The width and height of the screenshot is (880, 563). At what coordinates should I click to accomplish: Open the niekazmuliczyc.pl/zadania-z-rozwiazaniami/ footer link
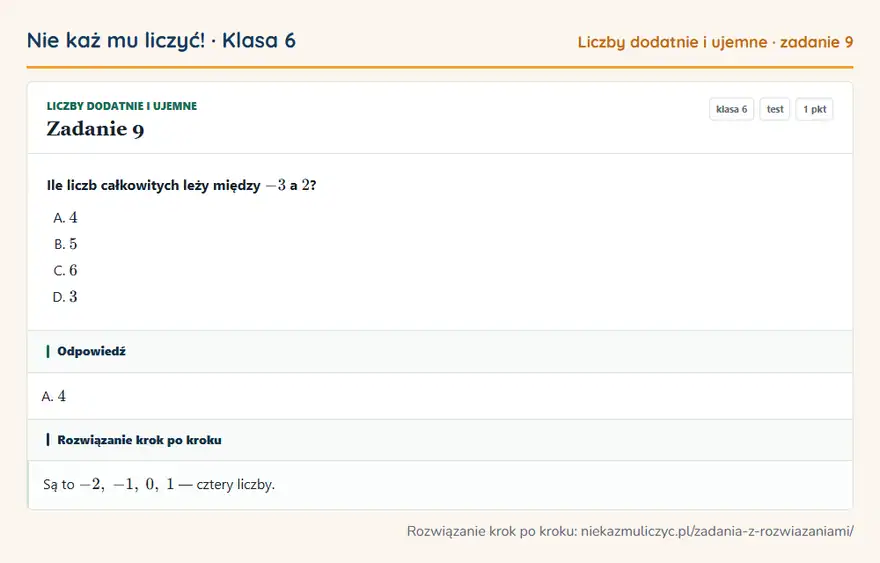point(717,531)
